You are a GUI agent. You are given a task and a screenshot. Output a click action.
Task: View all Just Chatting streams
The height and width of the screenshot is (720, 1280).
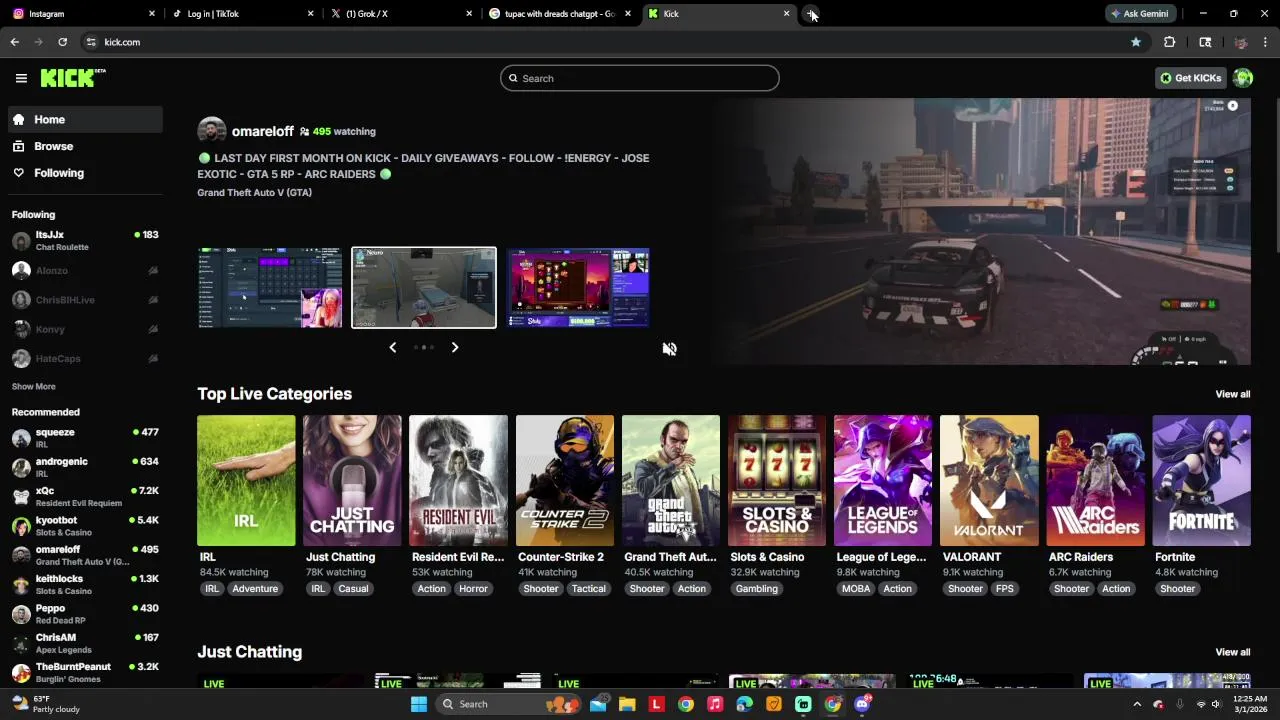click(1232, 652)
